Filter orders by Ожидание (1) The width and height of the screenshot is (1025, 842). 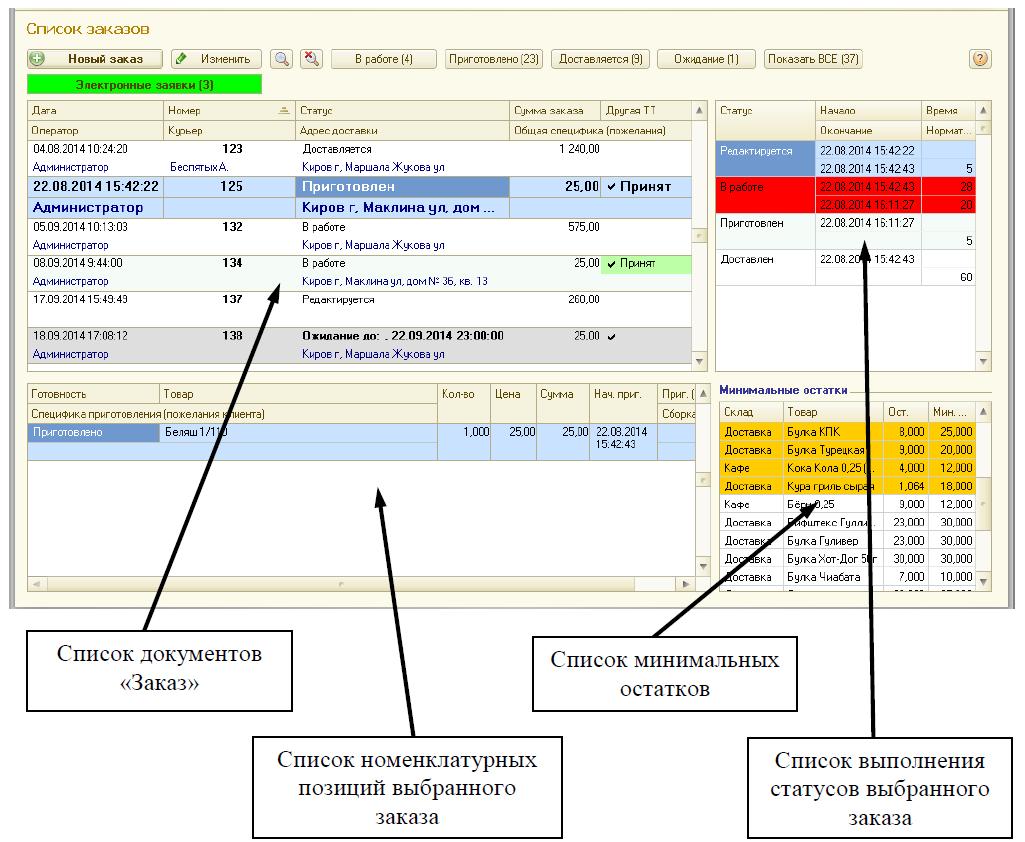(x=706, y=59)
